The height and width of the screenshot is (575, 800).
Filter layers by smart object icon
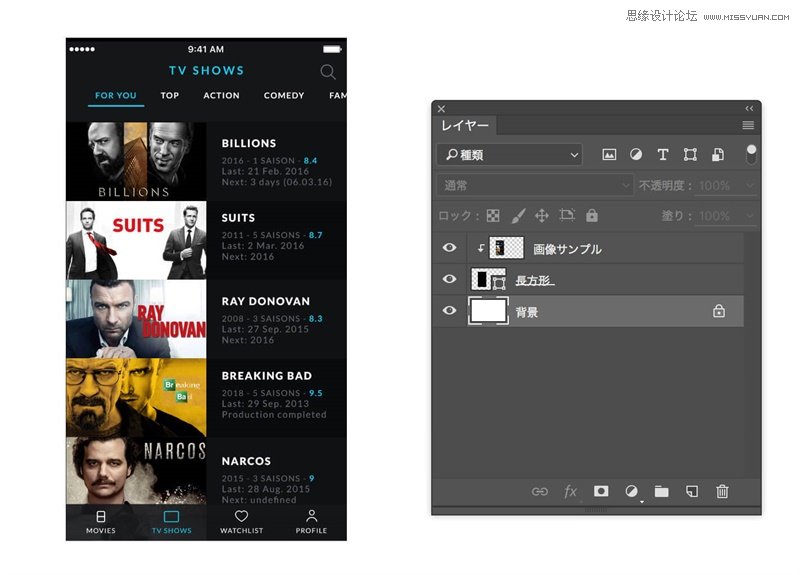pos(718,155)
